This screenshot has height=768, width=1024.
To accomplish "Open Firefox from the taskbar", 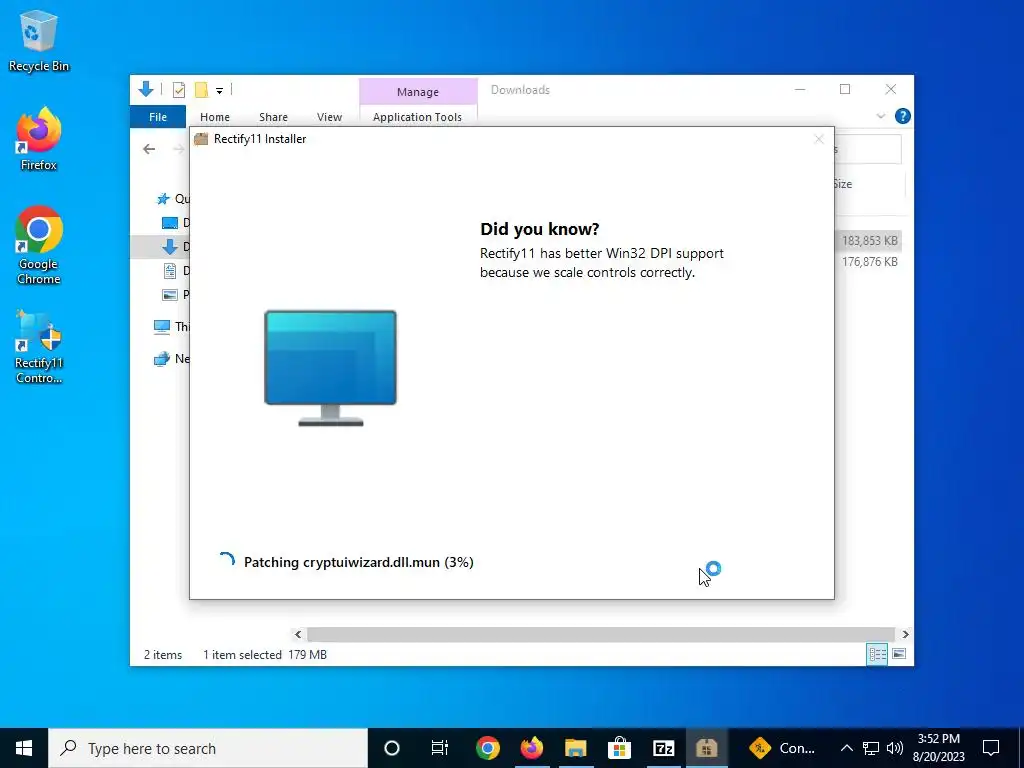I will [x=532, y=748].
